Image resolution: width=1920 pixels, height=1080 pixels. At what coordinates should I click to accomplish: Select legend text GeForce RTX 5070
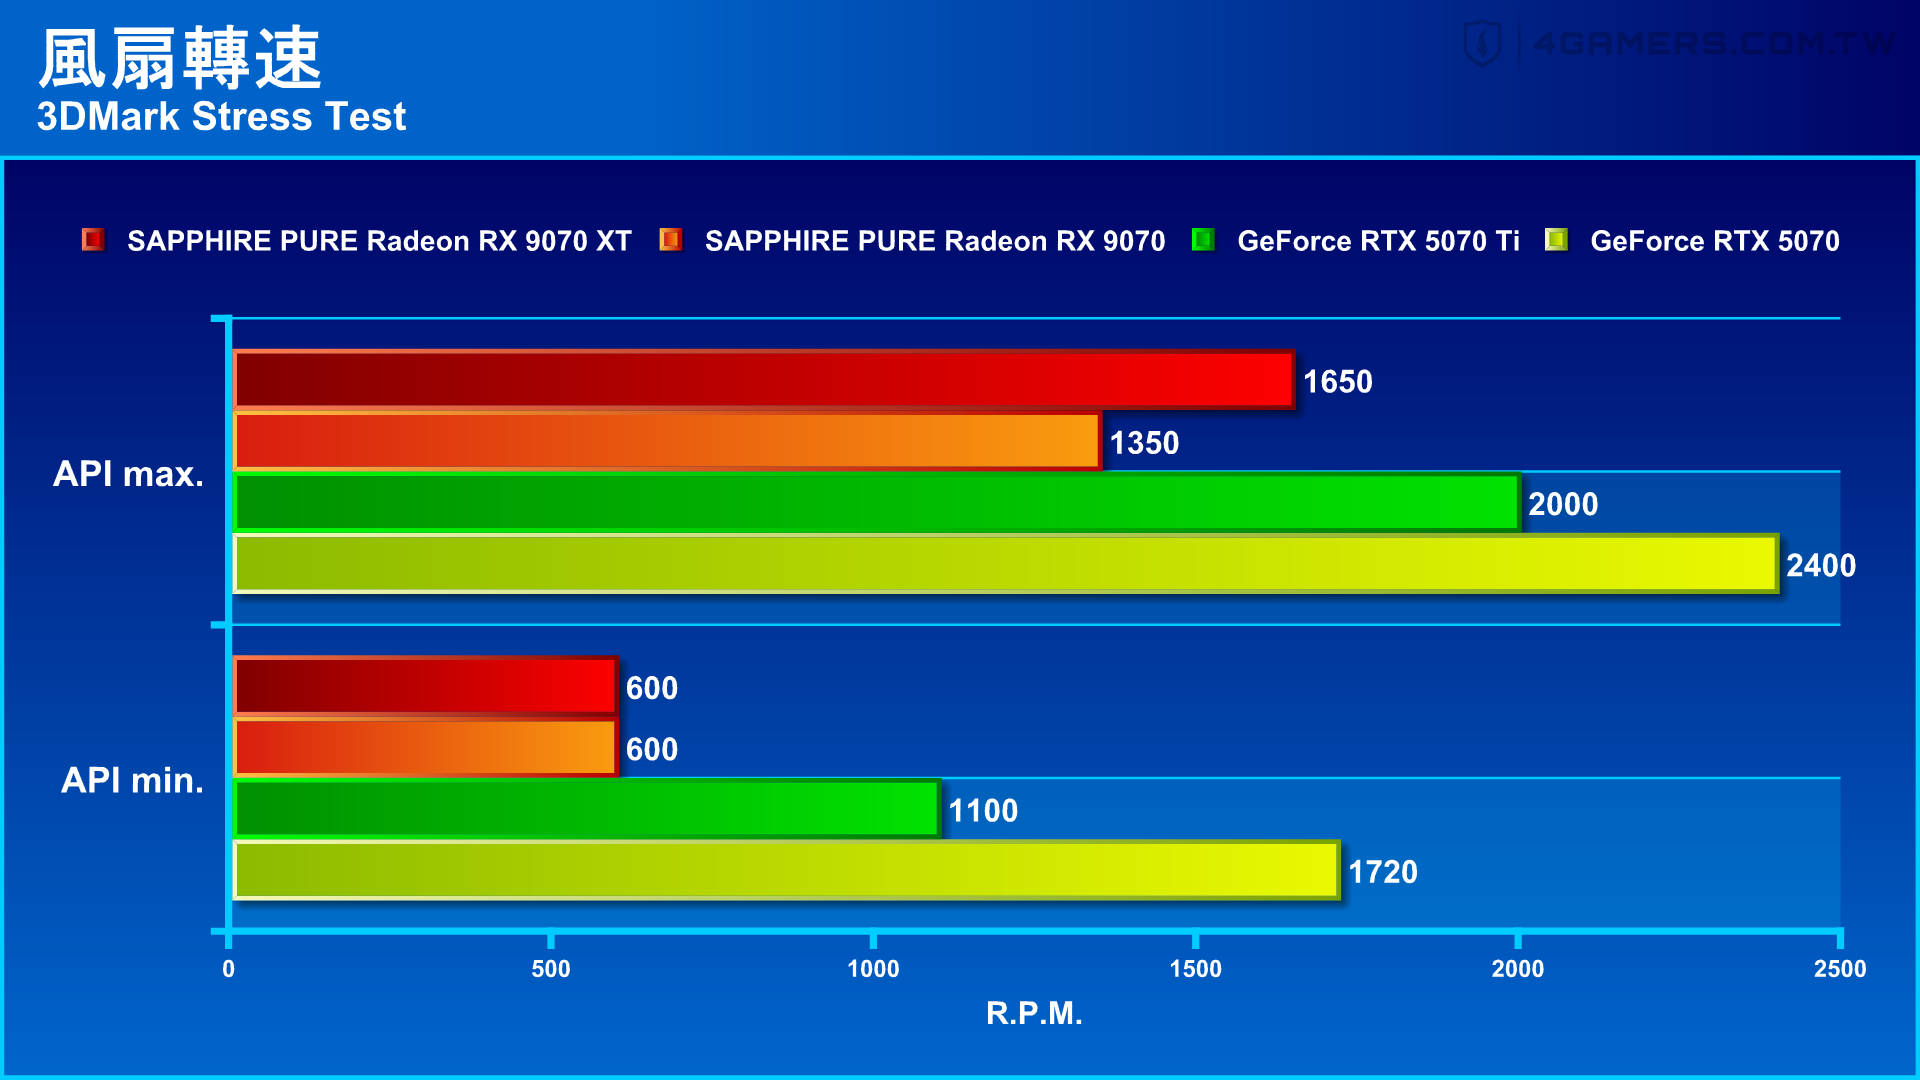1715,241
